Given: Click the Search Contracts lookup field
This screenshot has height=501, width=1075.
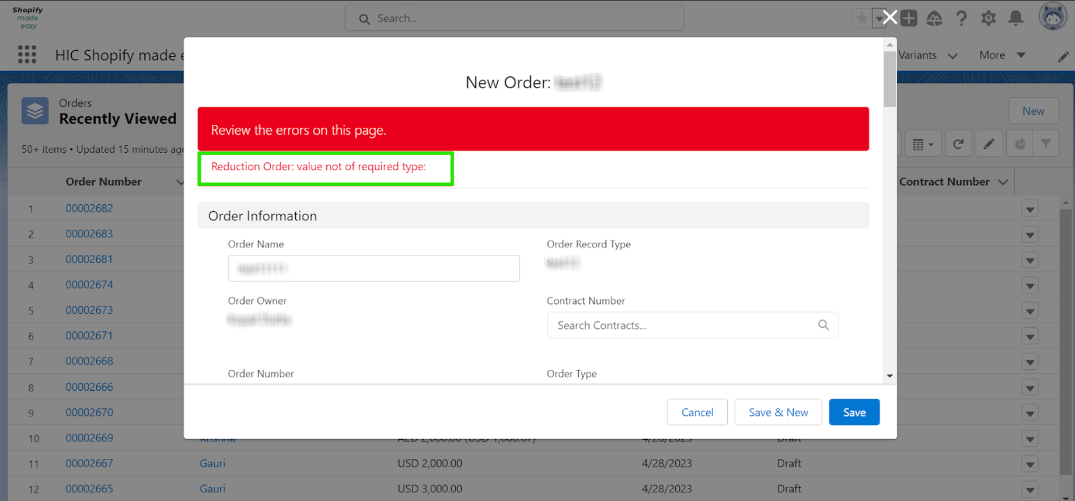Looking at the screenshot, I should click(692, 325).
